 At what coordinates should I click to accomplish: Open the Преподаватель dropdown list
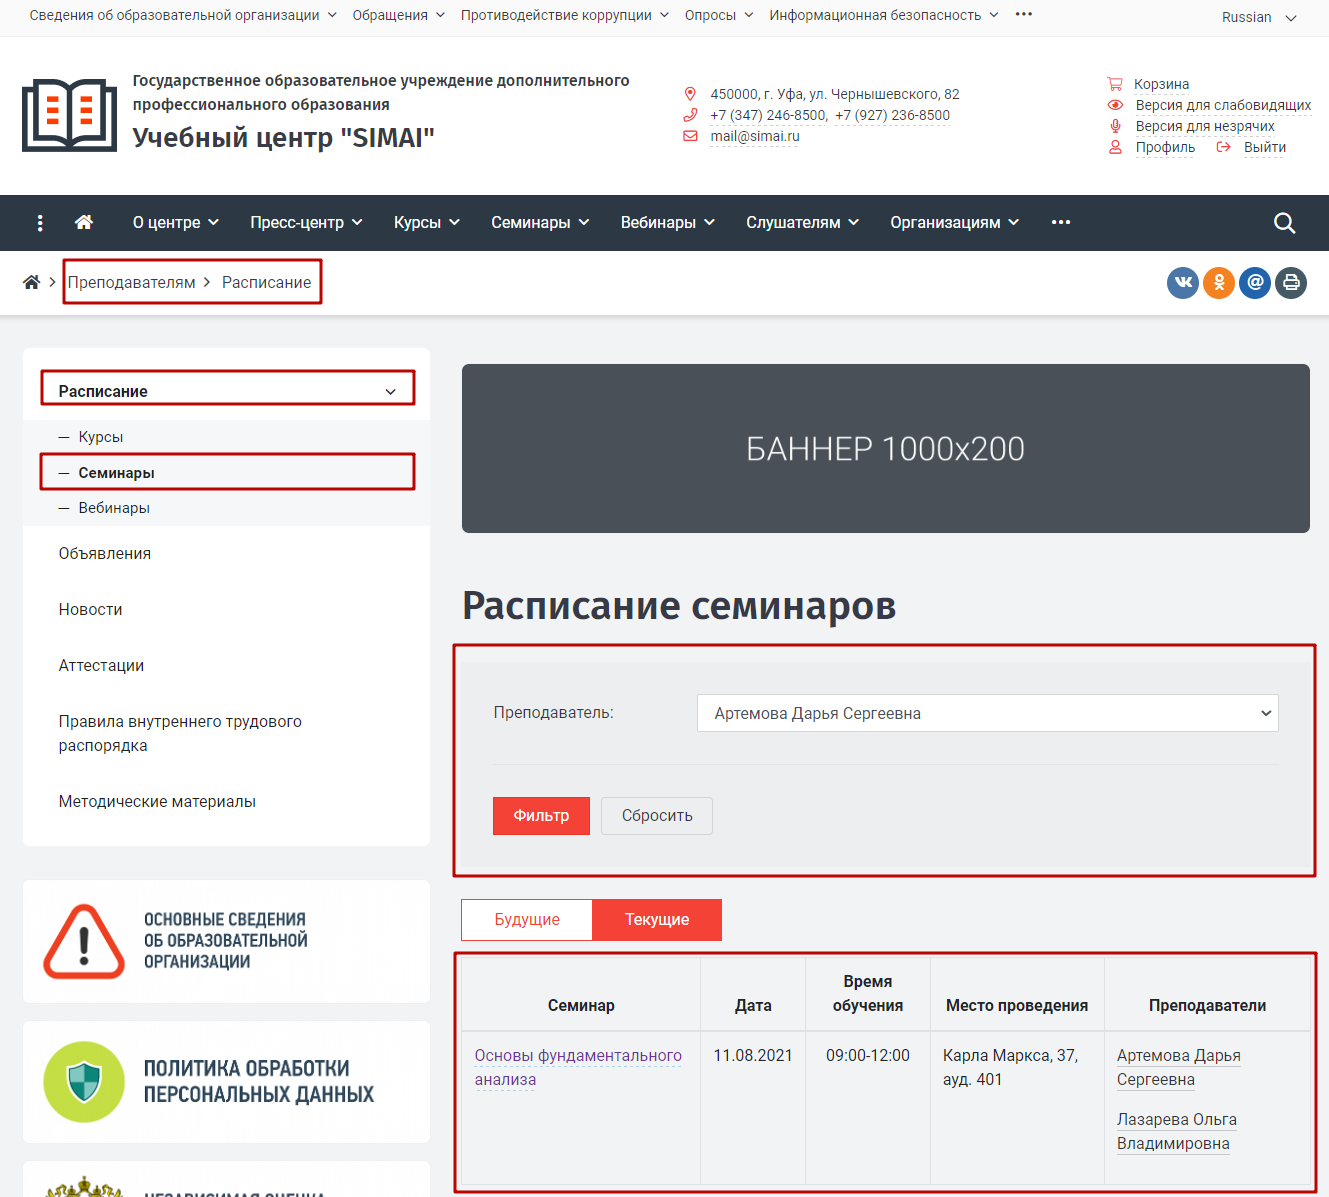click(988, 713)
